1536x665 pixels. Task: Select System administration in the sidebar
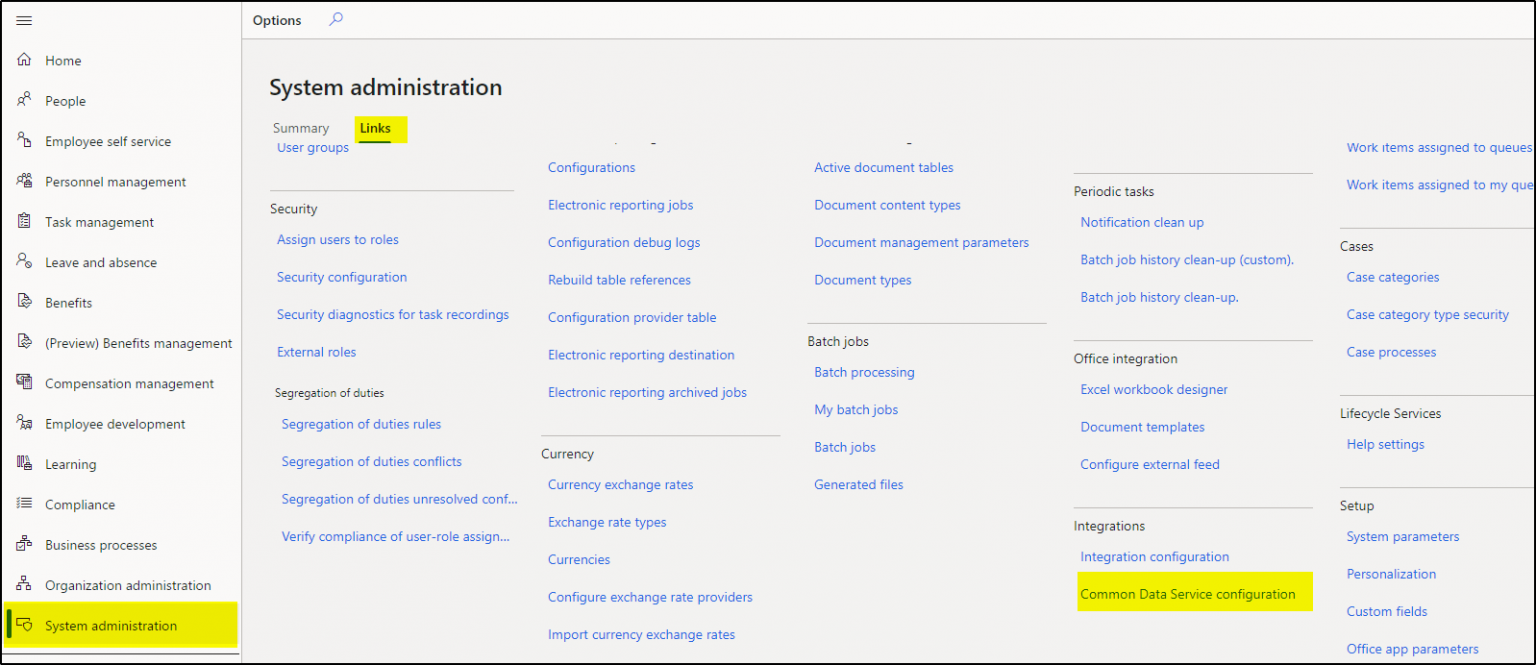pyautogui.click(x=111, y=626)
